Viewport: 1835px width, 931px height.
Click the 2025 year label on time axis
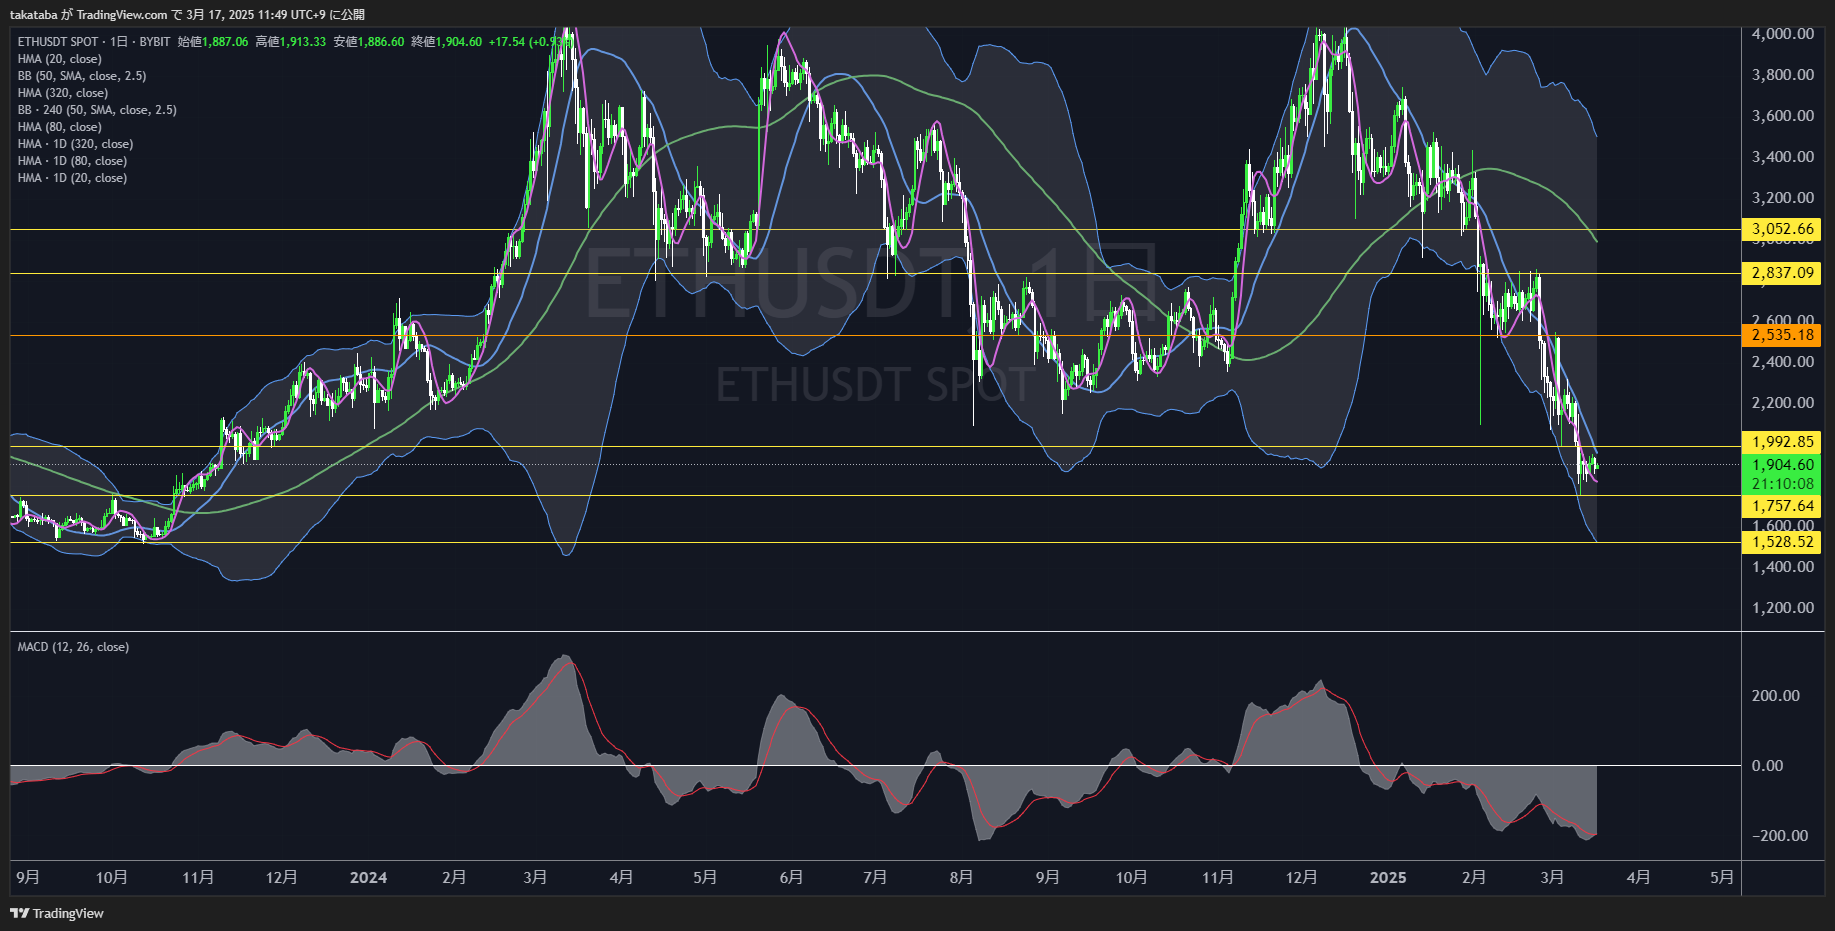point(1388,878)
